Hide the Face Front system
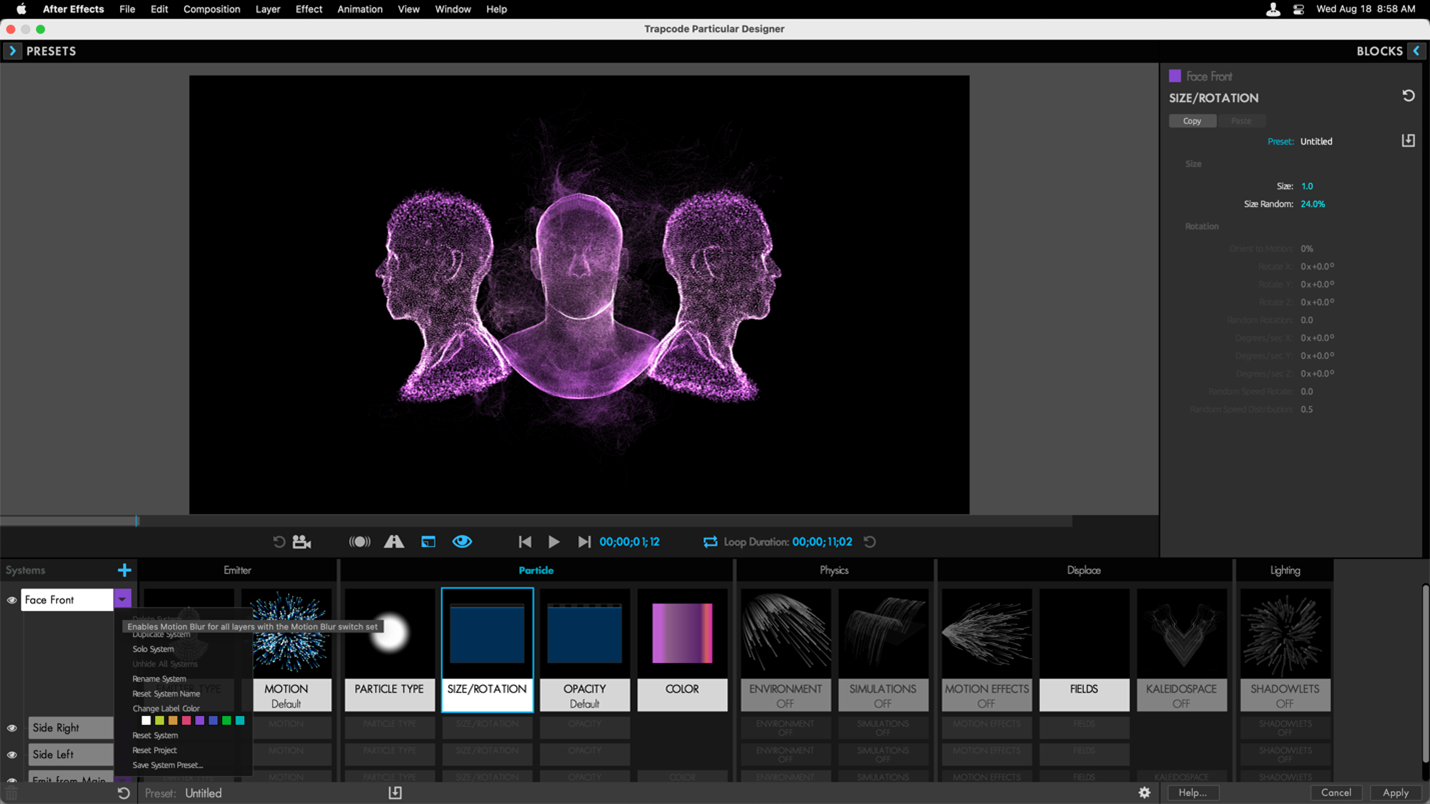Viewport: 1430px width, 804px height. point(12,600)
